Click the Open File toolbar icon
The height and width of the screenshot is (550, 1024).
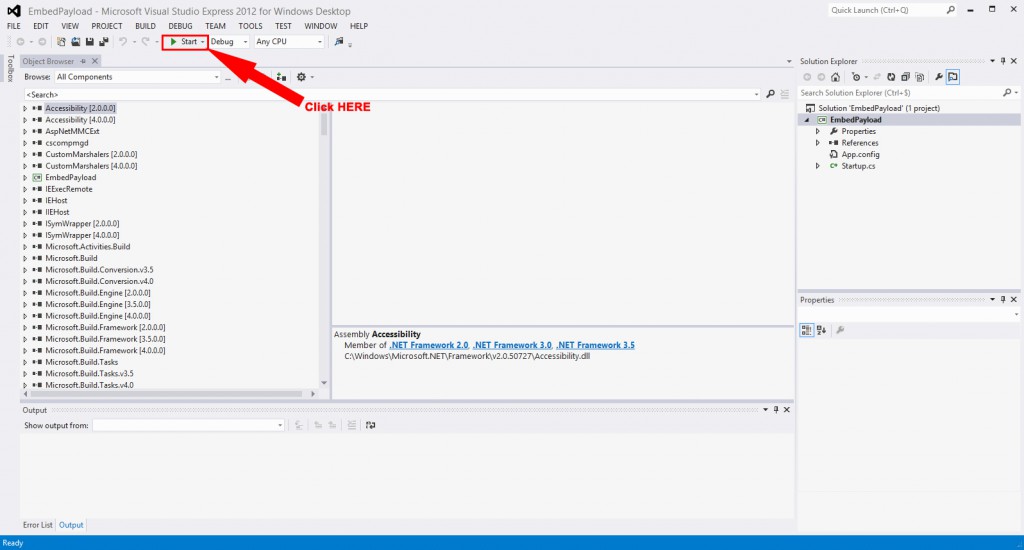coord(76,42)
